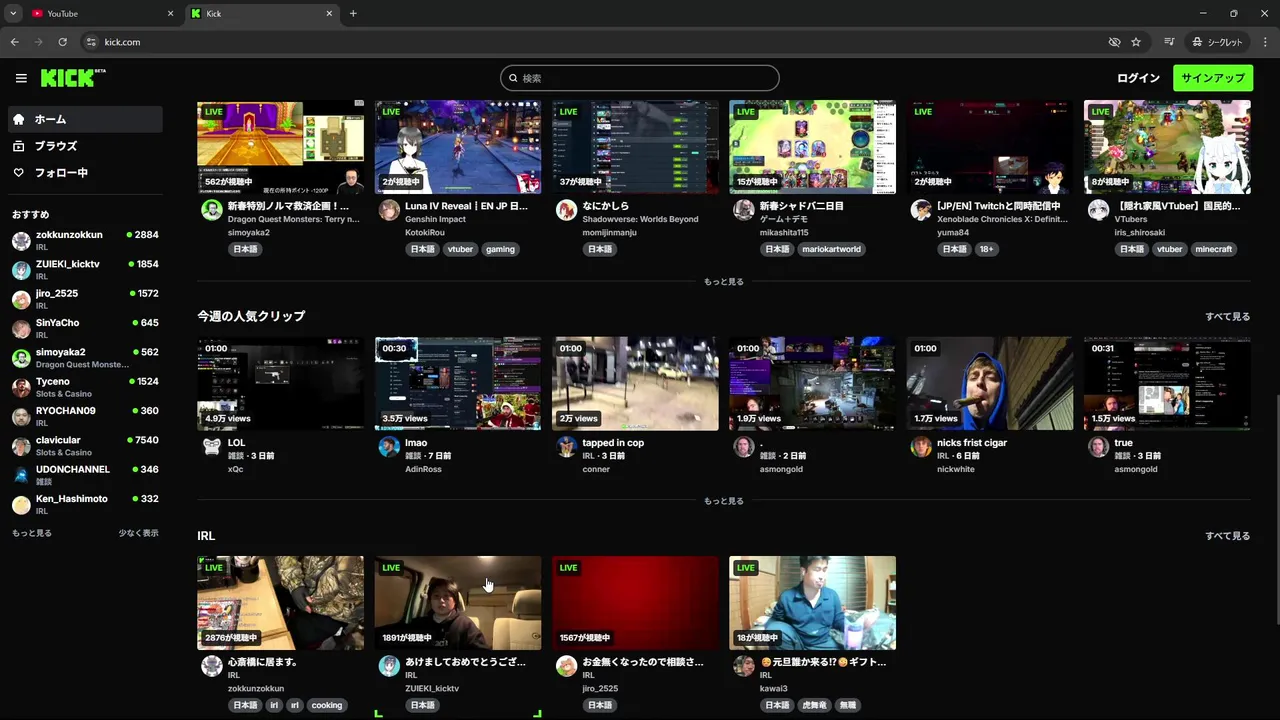Open the site information icon beside kick.com

[91, 42]
